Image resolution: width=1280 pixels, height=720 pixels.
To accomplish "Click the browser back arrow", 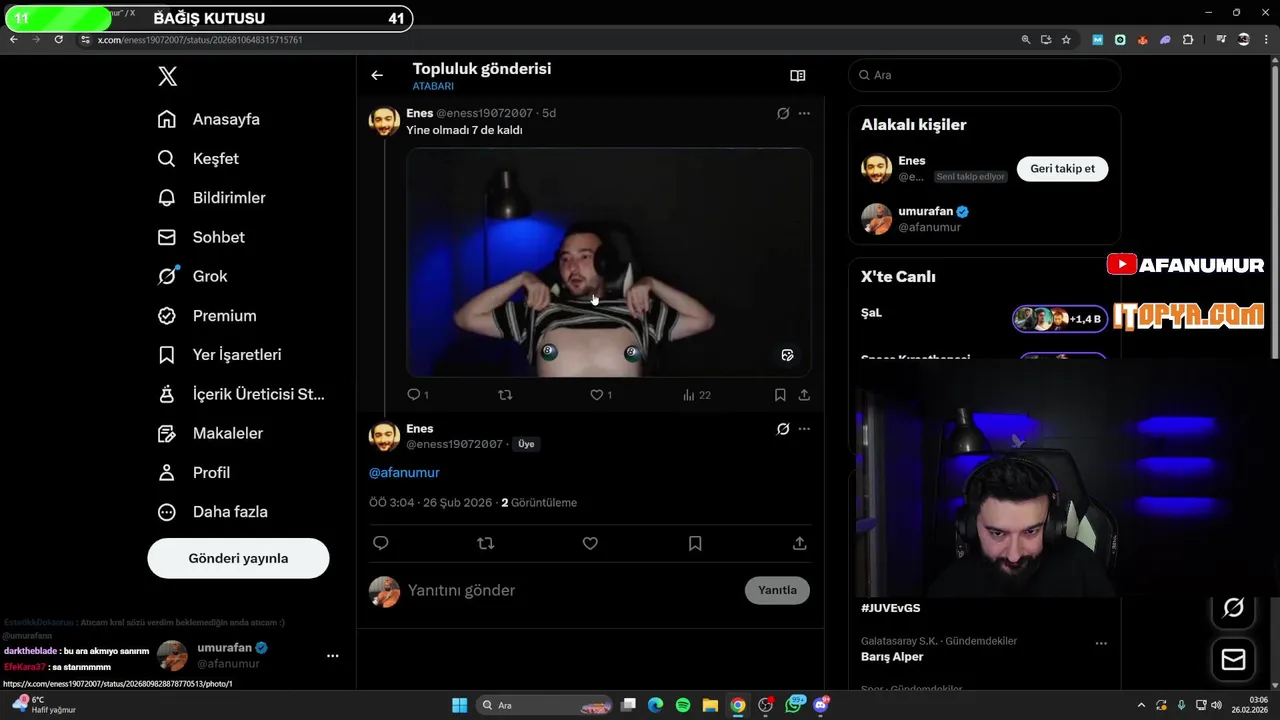I will (x=14, y=40).
